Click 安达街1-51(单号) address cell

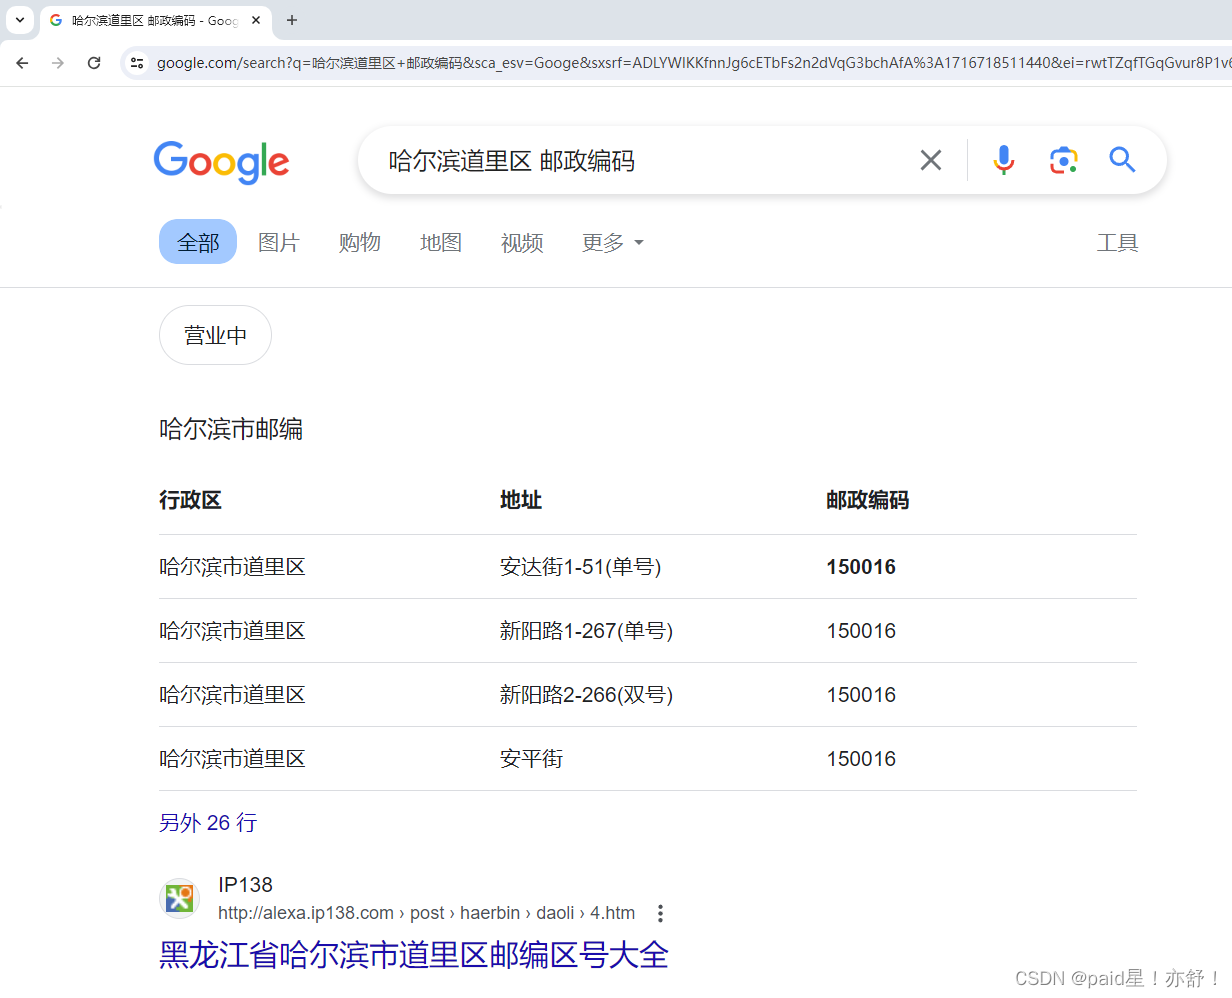581,567
